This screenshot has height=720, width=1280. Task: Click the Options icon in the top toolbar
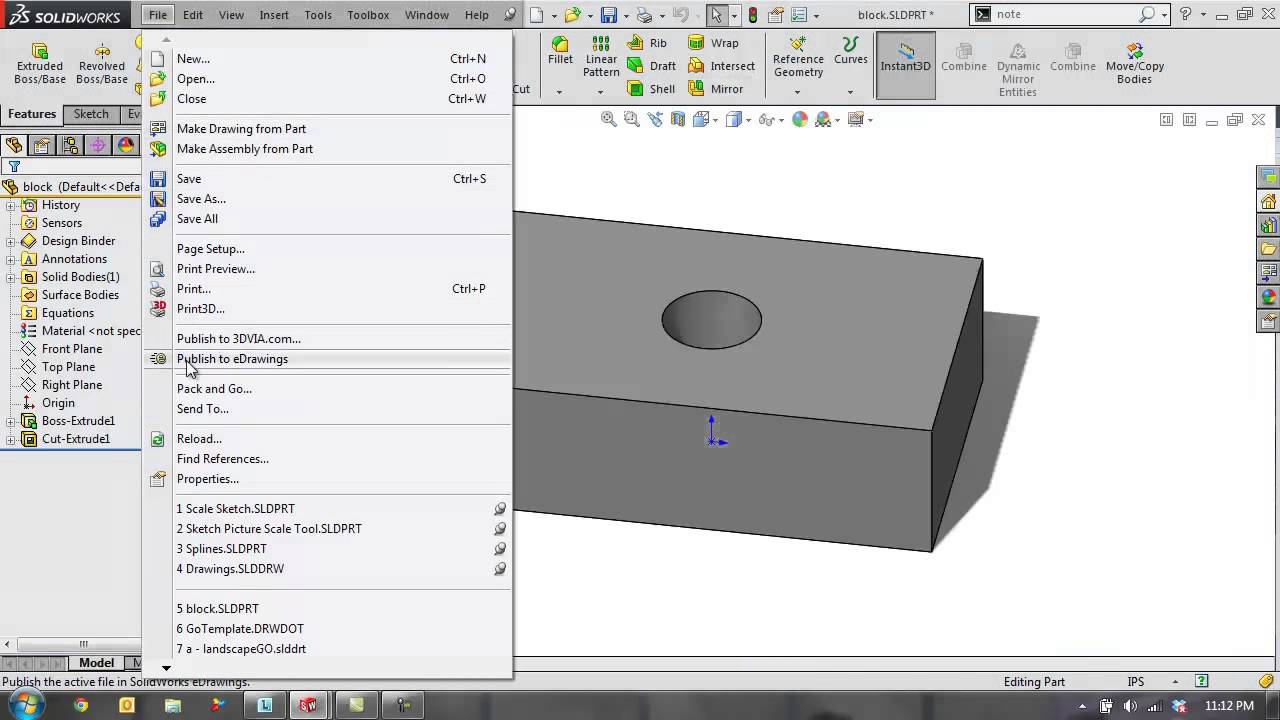[x=801, y=15]
